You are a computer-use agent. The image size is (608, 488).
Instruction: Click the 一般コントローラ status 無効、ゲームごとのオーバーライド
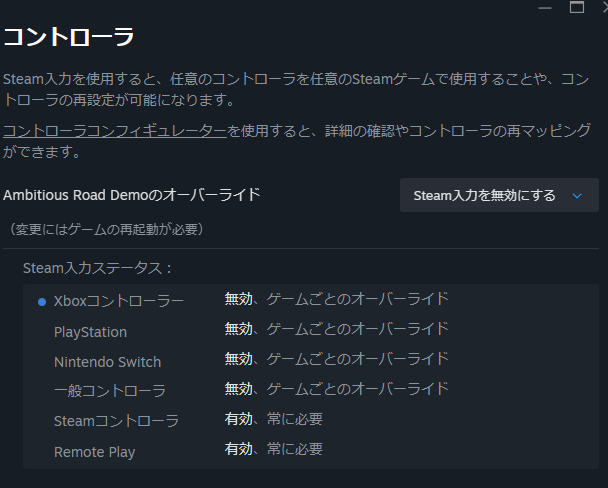337,388
